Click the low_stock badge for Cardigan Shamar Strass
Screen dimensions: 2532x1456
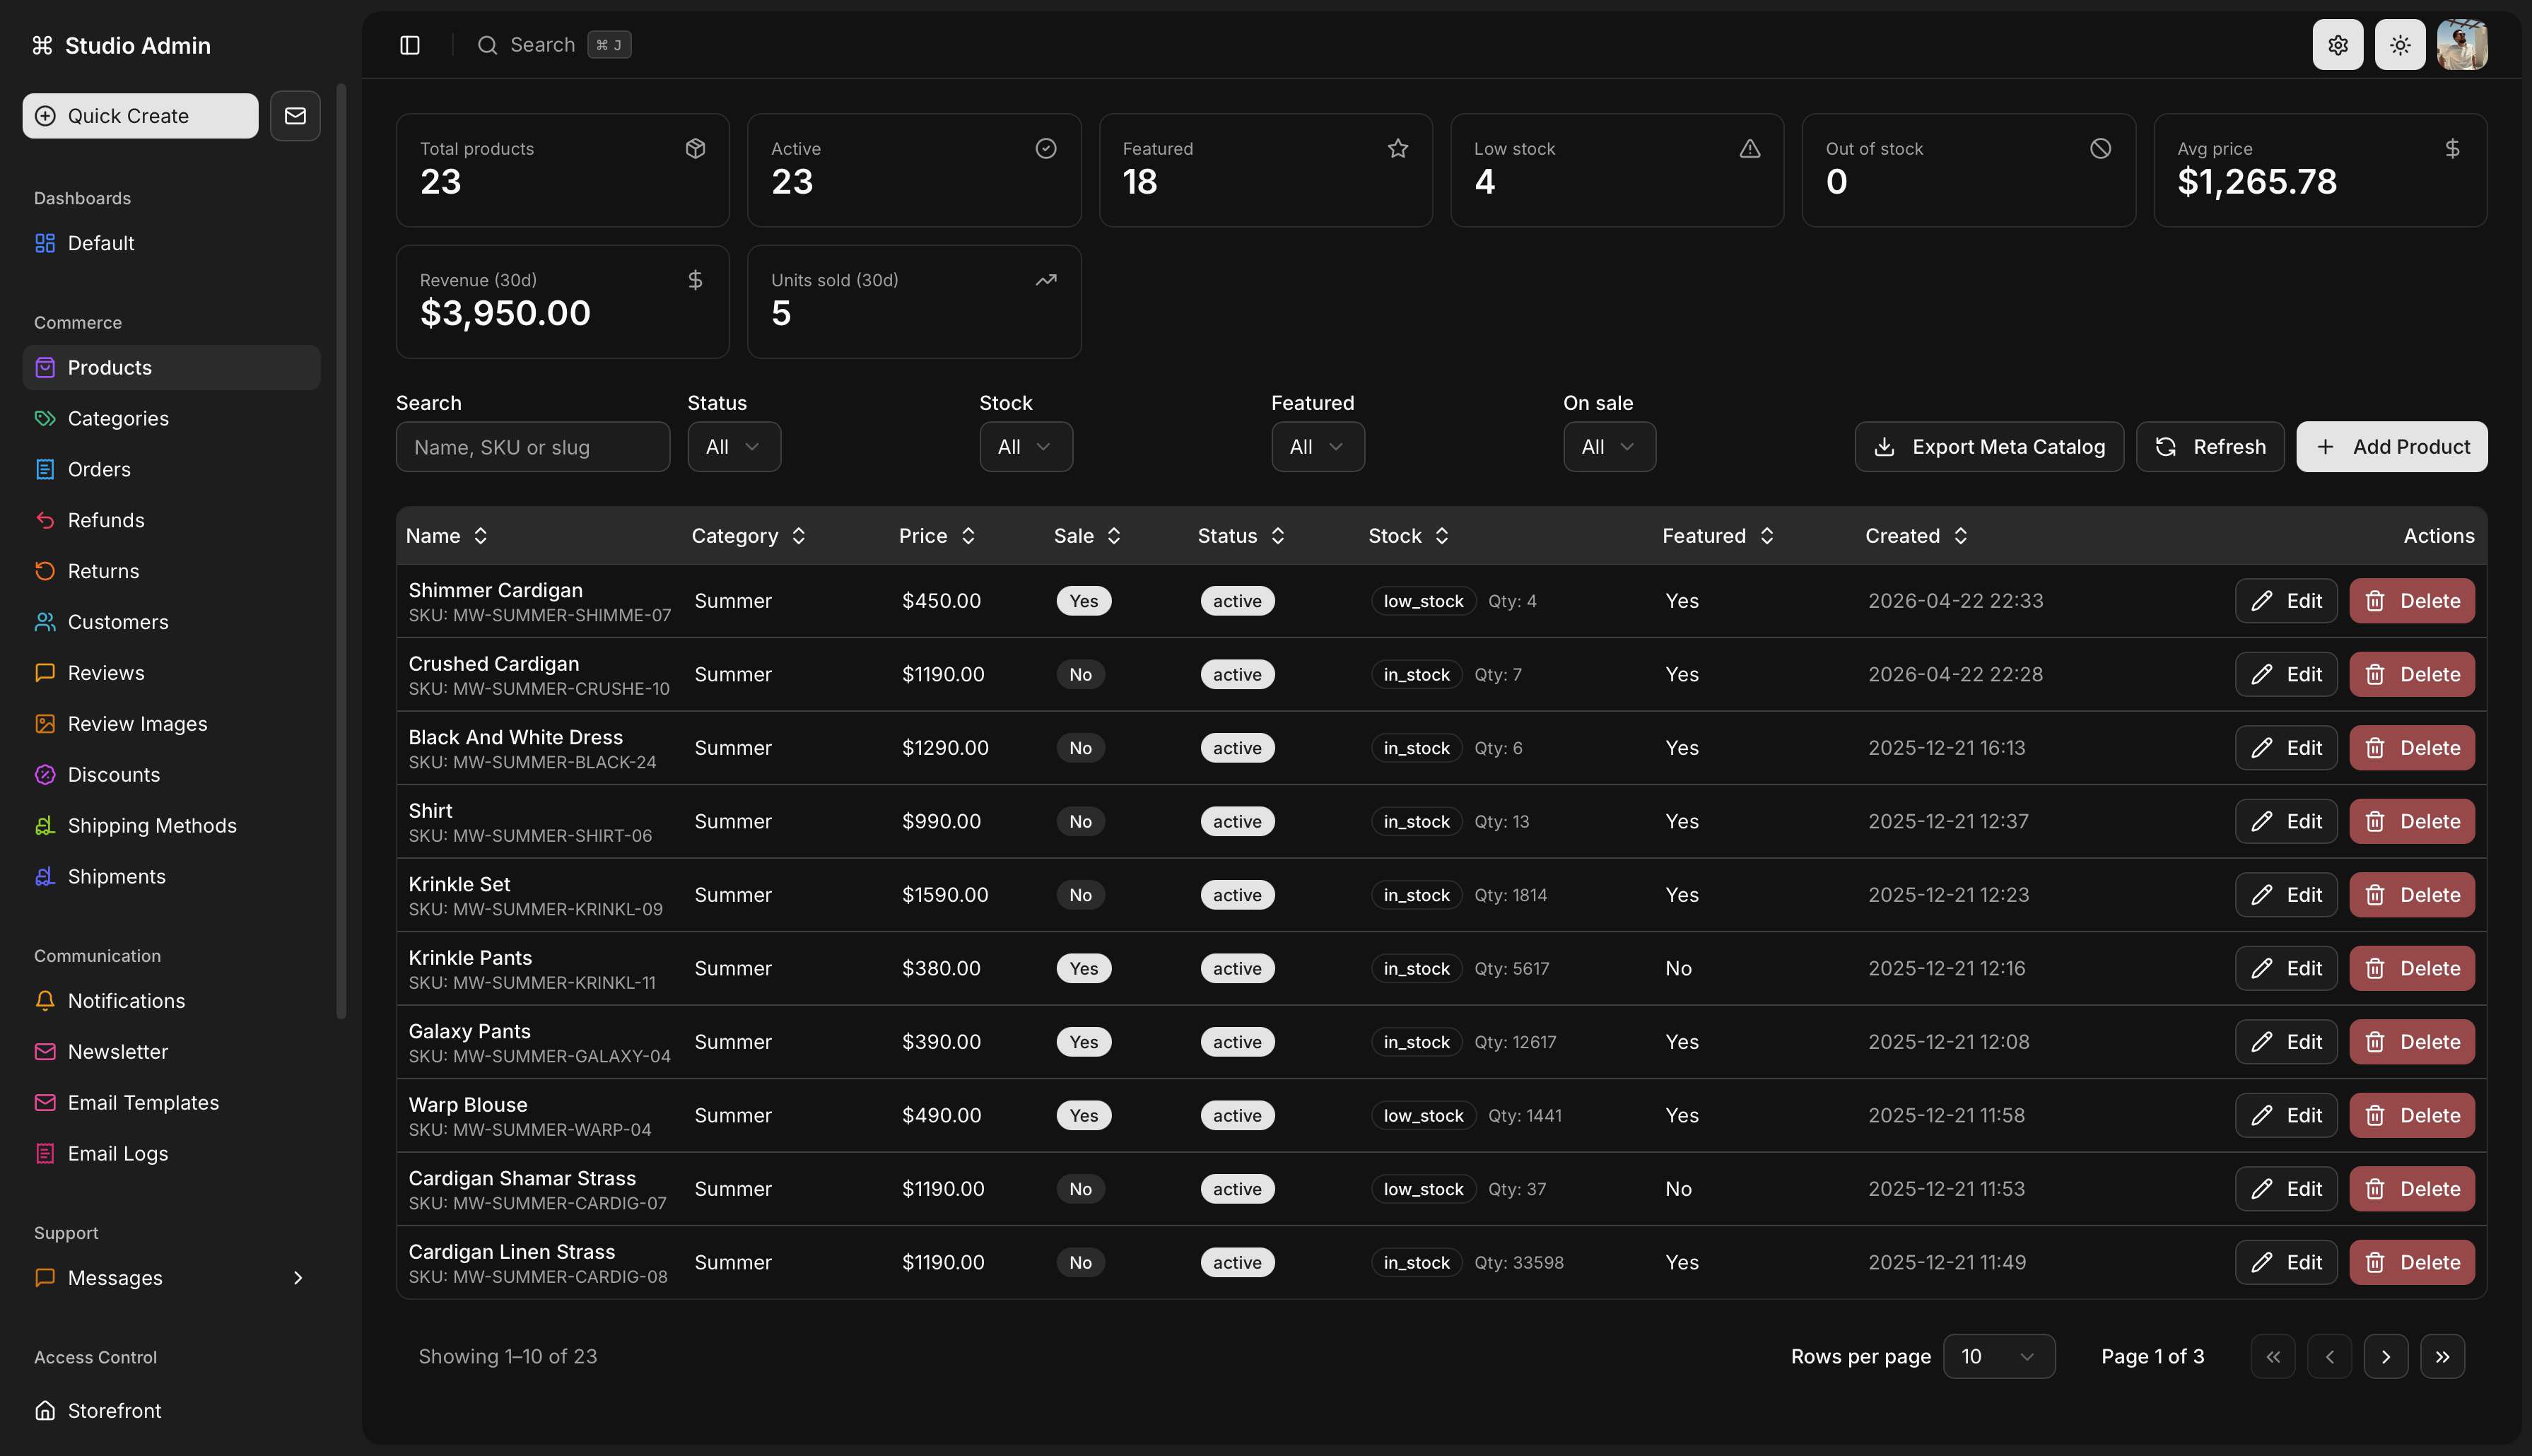click(1423, 1189)
